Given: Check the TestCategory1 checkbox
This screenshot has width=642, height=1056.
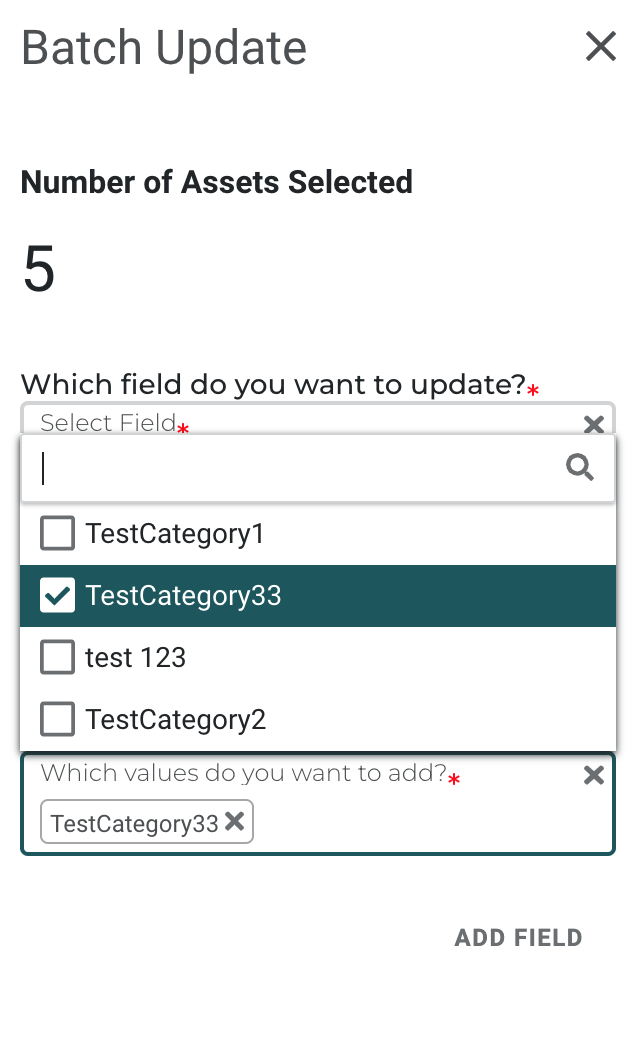Looking at the screenshot, I should (57, 534).
